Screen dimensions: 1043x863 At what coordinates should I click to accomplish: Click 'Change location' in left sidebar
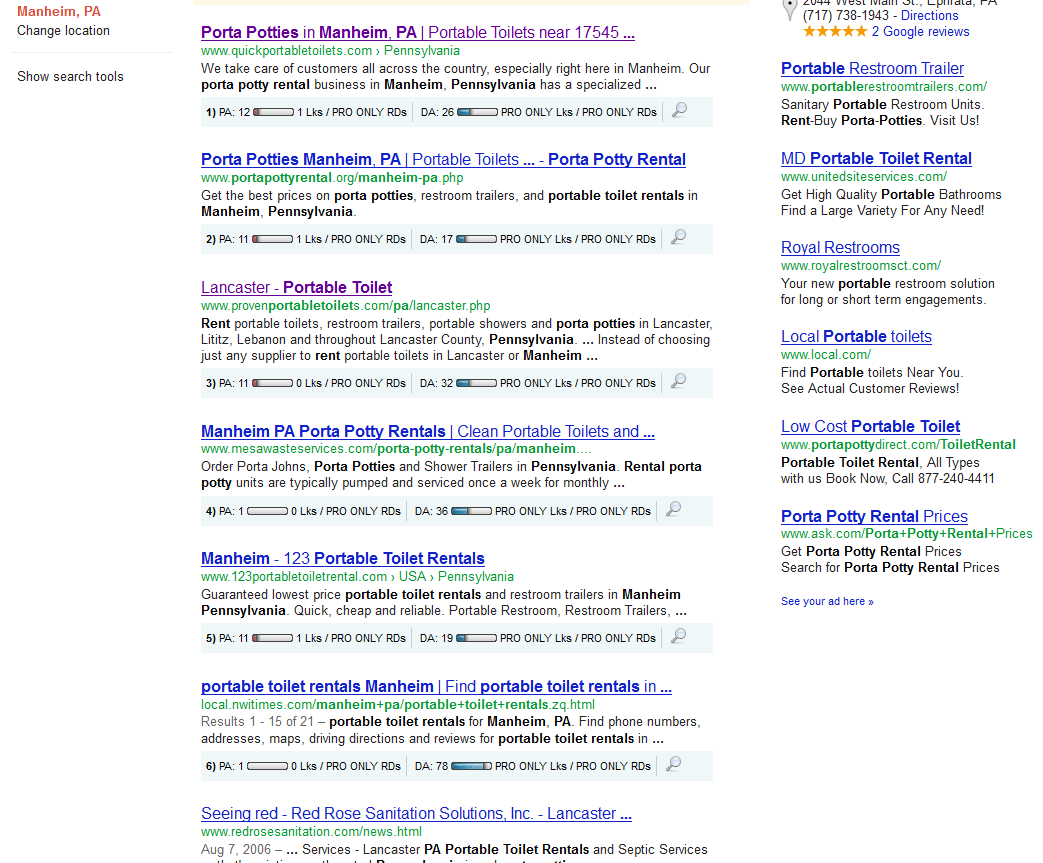coord(63,31)
